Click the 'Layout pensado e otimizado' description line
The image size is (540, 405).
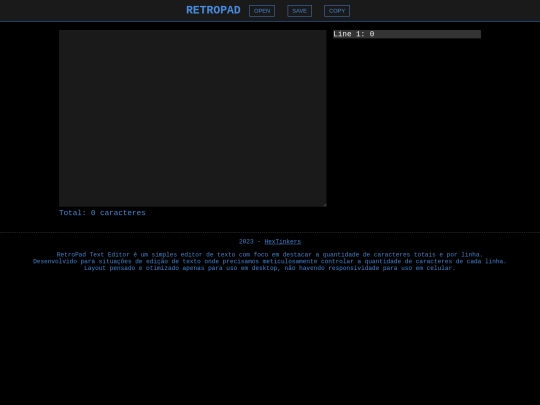pyautogui.click(x=270, y=268)
